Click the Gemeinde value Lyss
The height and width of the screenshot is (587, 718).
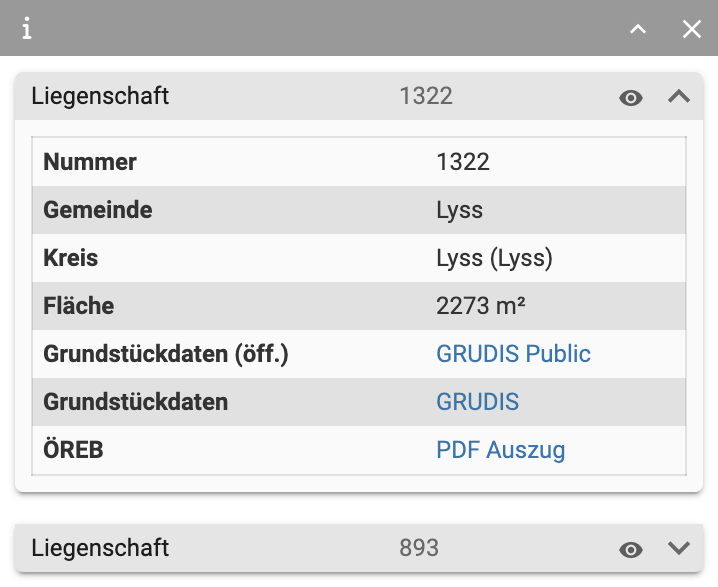(459, 210)
